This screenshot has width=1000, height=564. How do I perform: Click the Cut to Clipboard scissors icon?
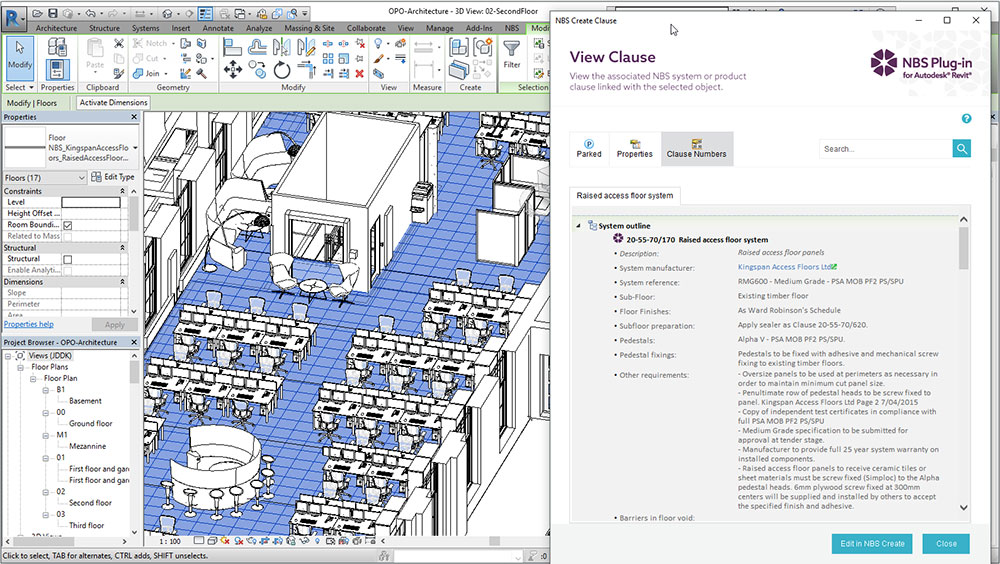pyautogui.click(x=119, y=43)
